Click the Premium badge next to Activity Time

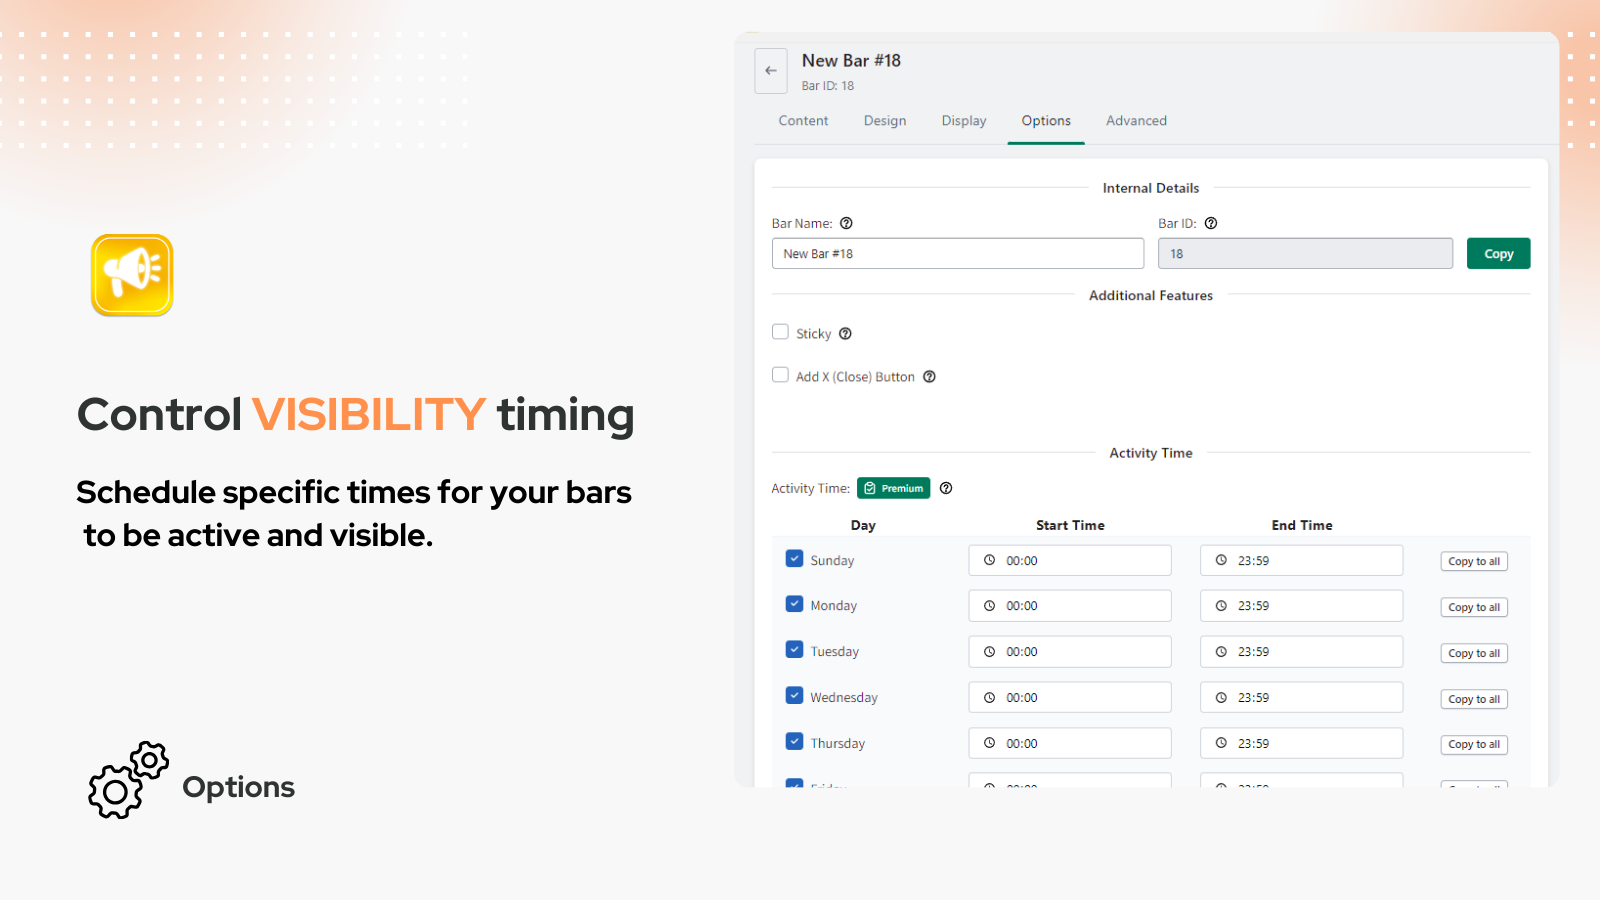click(894, 488)
